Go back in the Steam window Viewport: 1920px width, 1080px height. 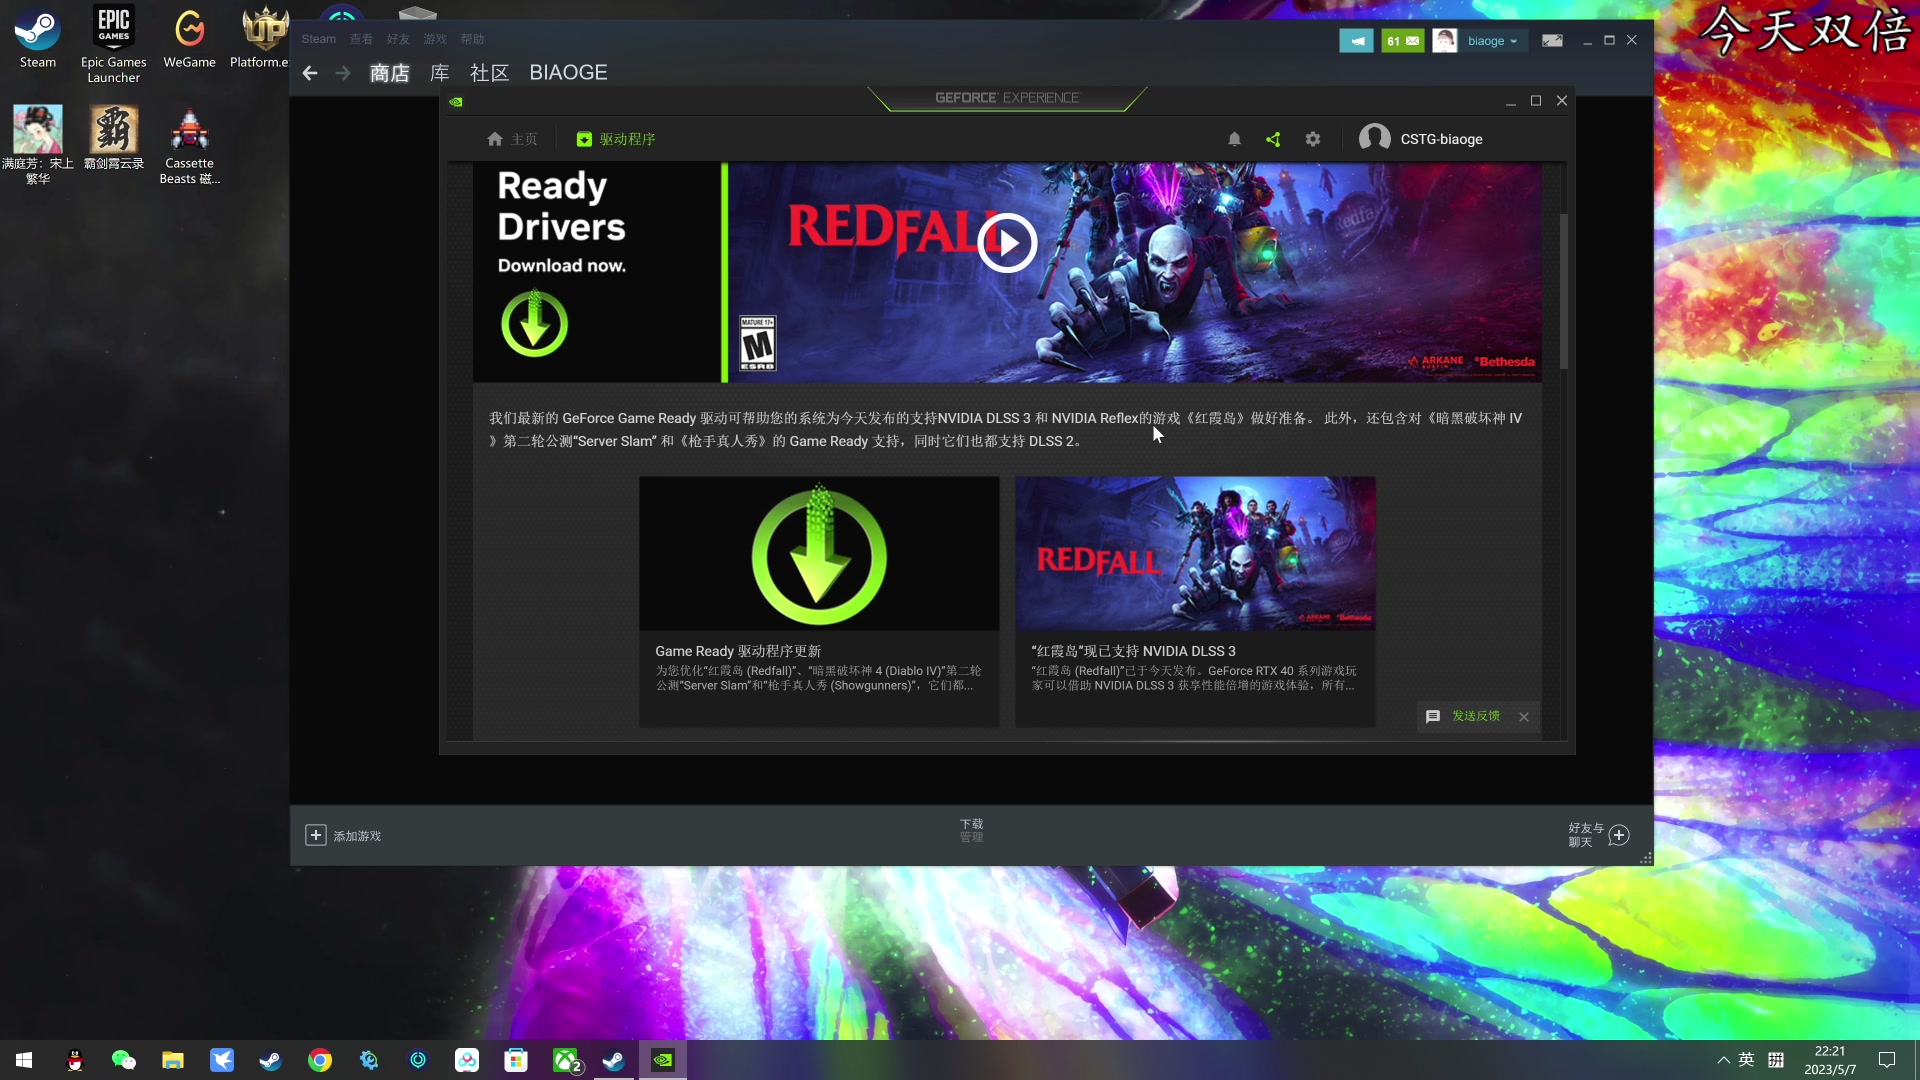click(x=310, y=73)
